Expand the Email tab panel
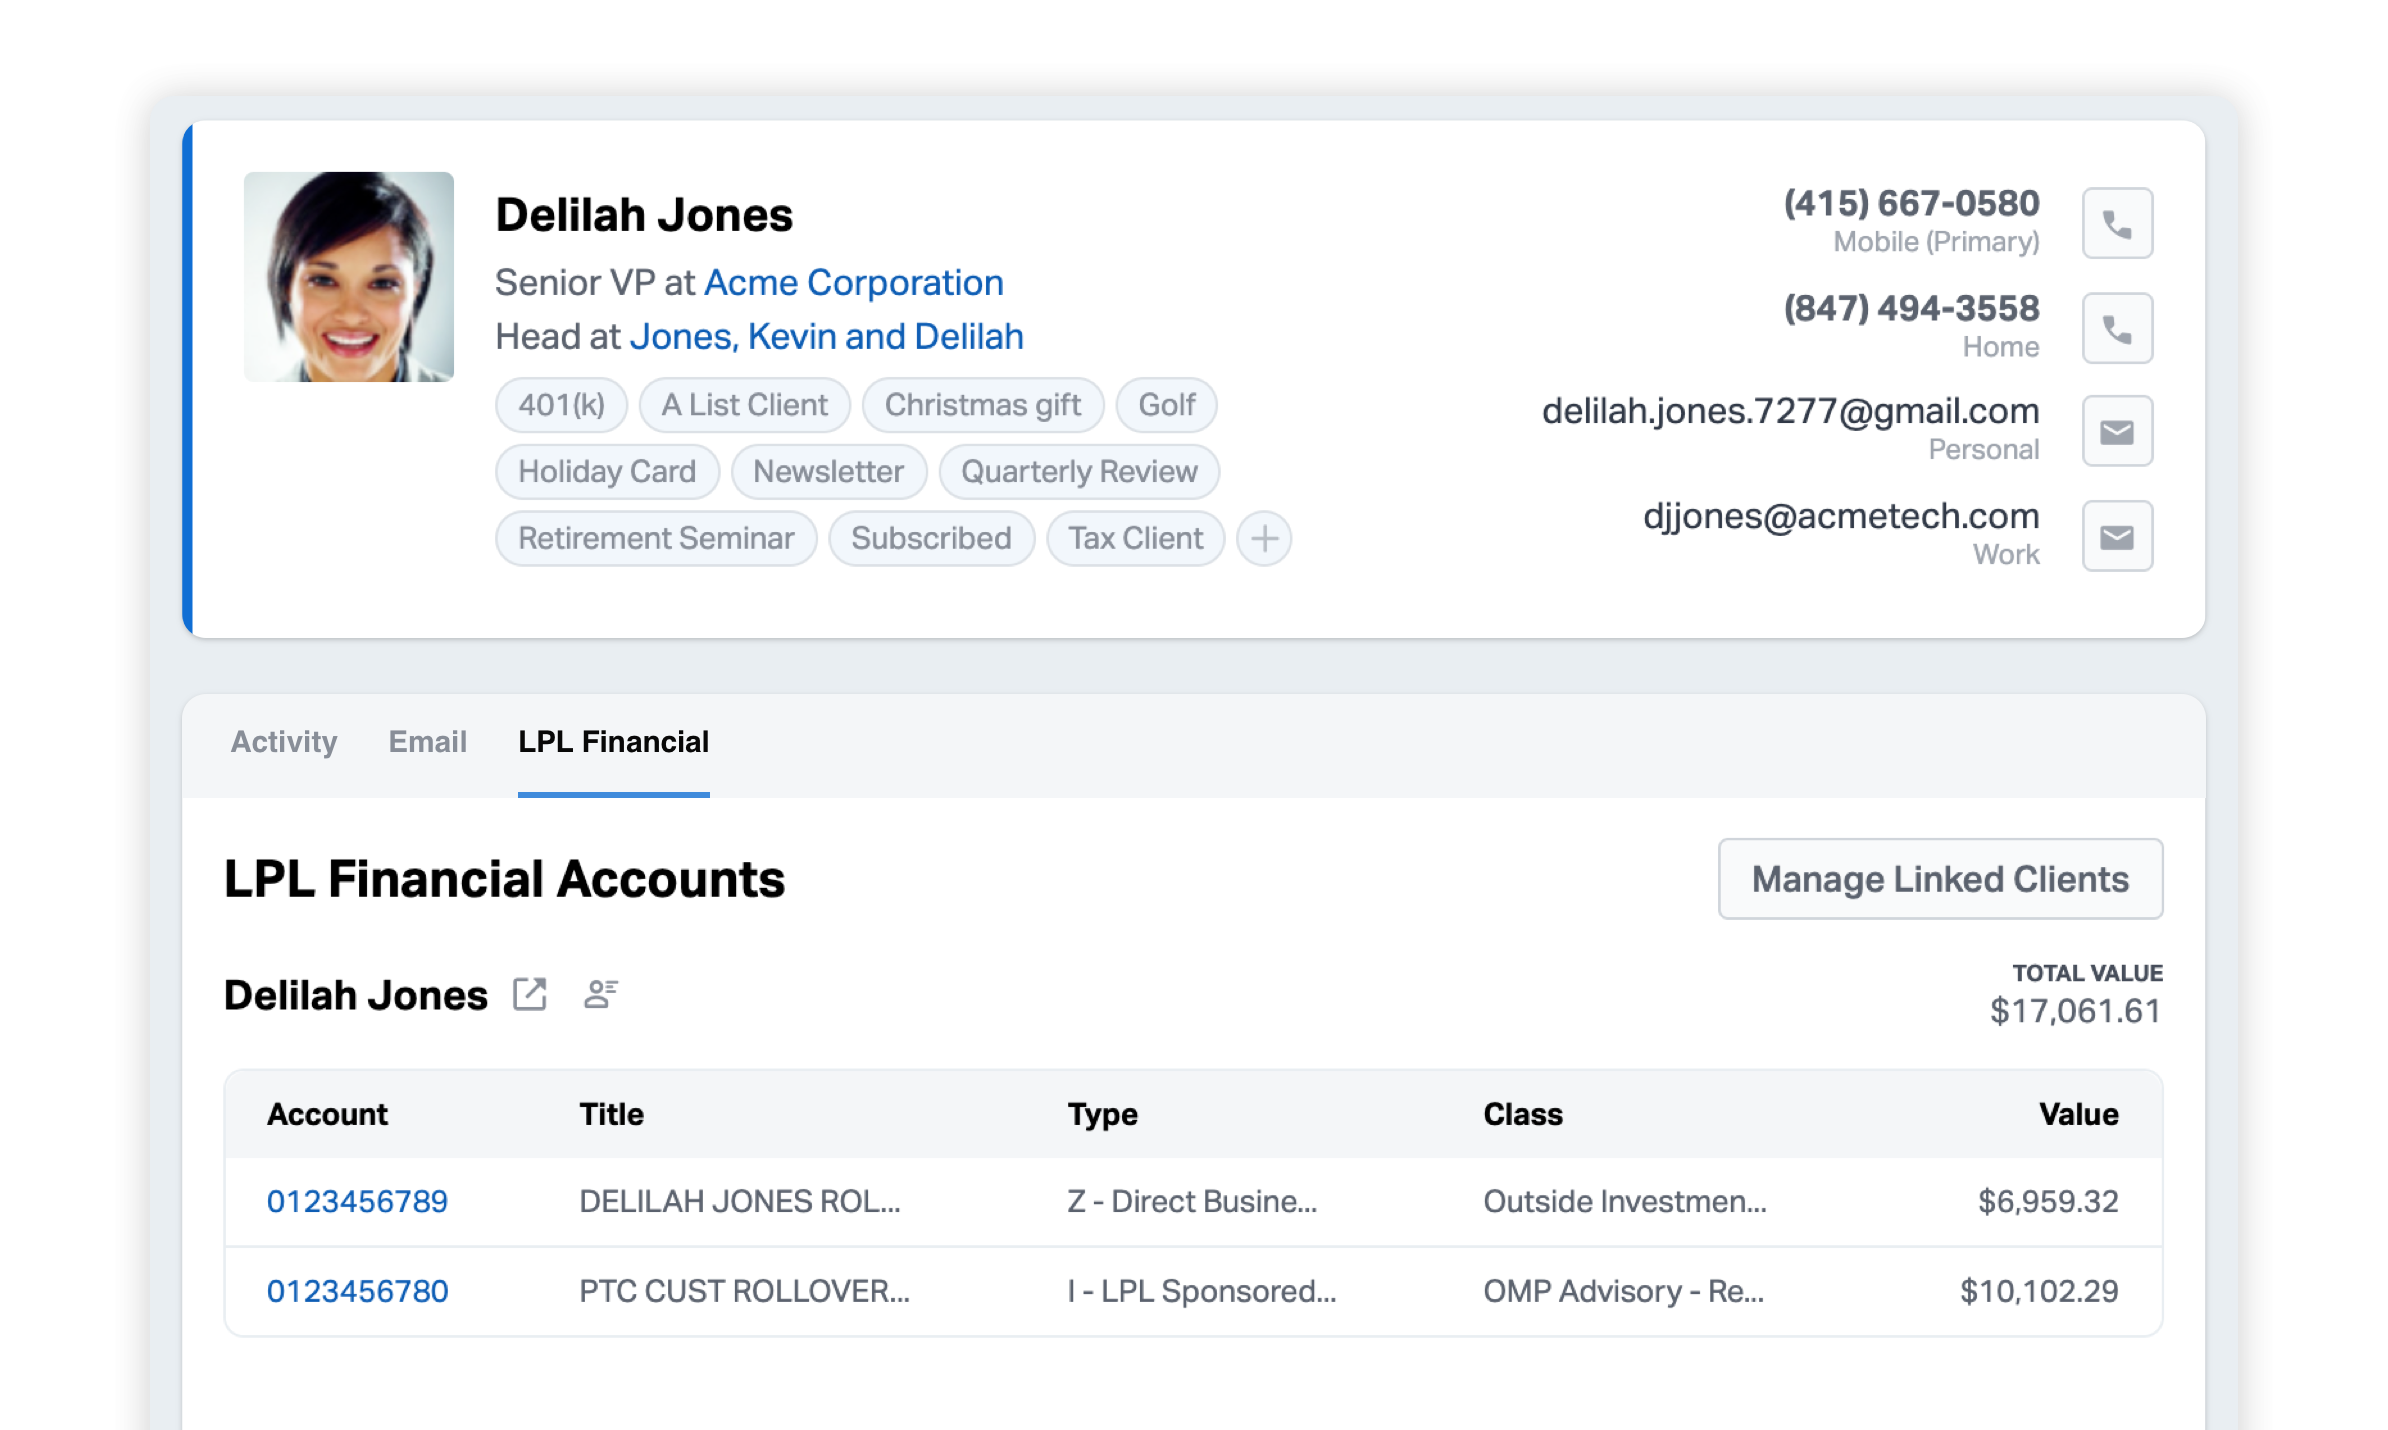Viewport: 2388px width, 1430px height. [426, 742]
